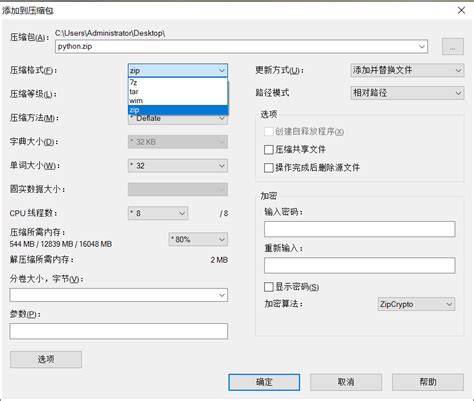Open 帮助 help button
The width and height of the screenshot is (474, 401).
(428, 382)
